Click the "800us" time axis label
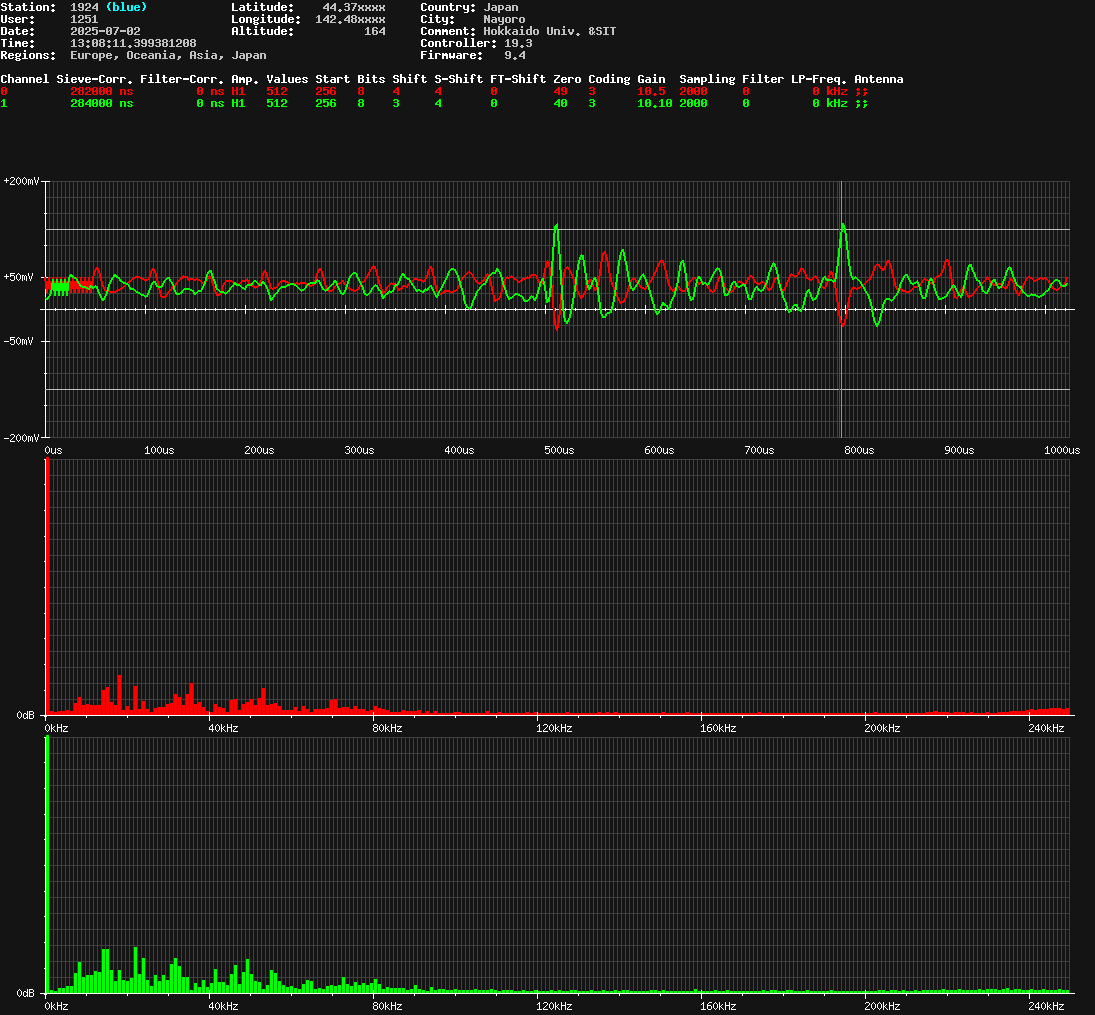 pos(859,450)
